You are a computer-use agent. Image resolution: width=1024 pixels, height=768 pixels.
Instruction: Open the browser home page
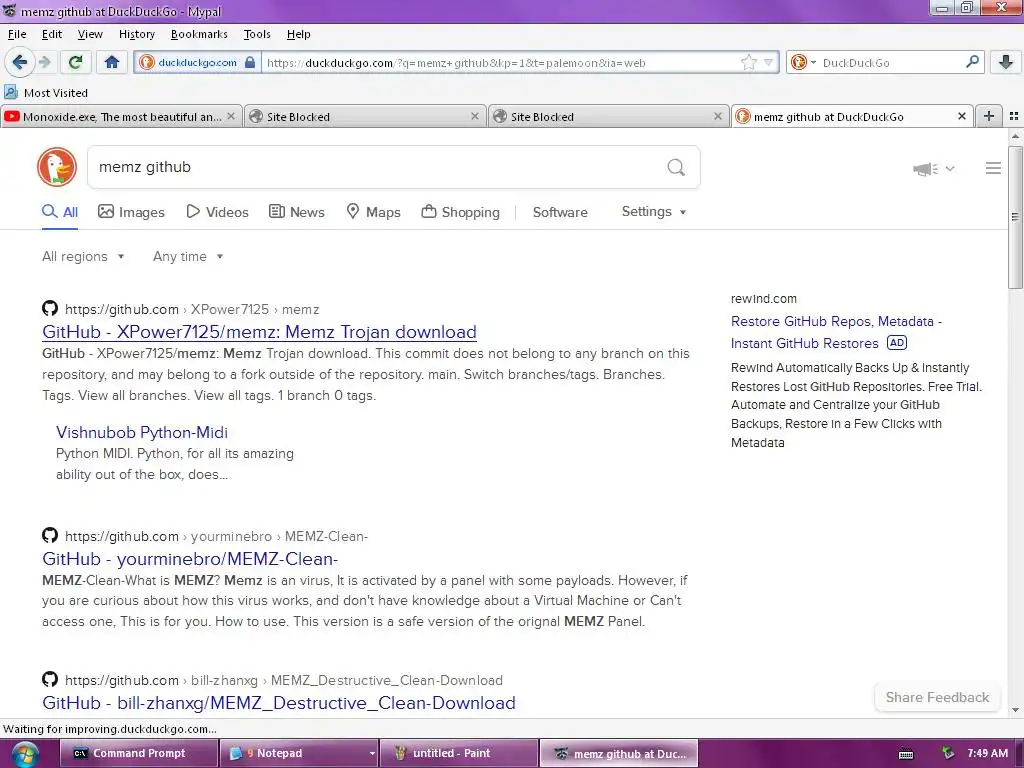tap(112, 62)
